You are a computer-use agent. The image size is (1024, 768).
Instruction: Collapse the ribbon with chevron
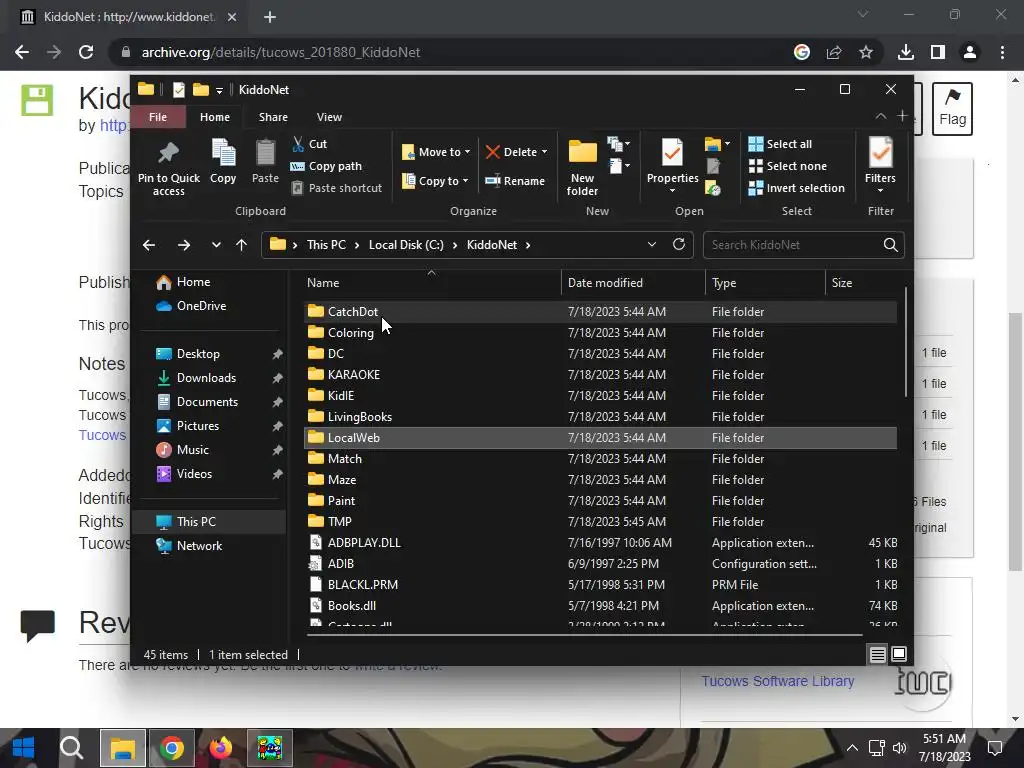tap(881, 116)
